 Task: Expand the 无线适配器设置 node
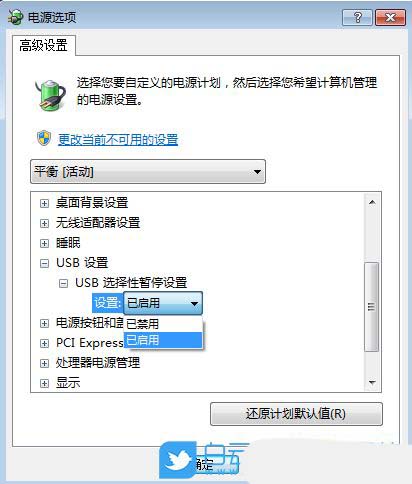tap(44, 223)
